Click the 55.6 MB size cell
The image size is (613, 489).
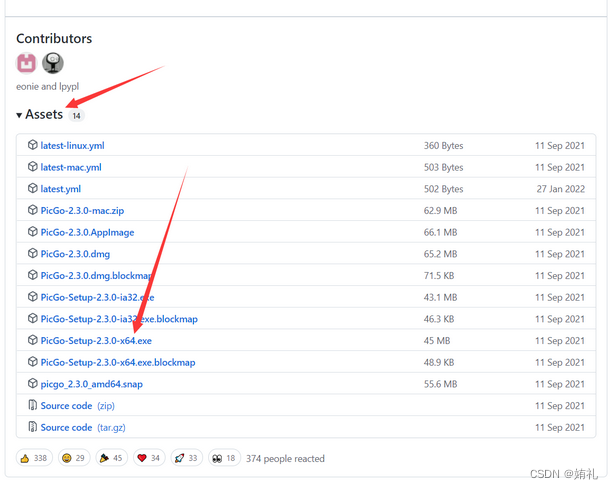(x=440, y=384)
